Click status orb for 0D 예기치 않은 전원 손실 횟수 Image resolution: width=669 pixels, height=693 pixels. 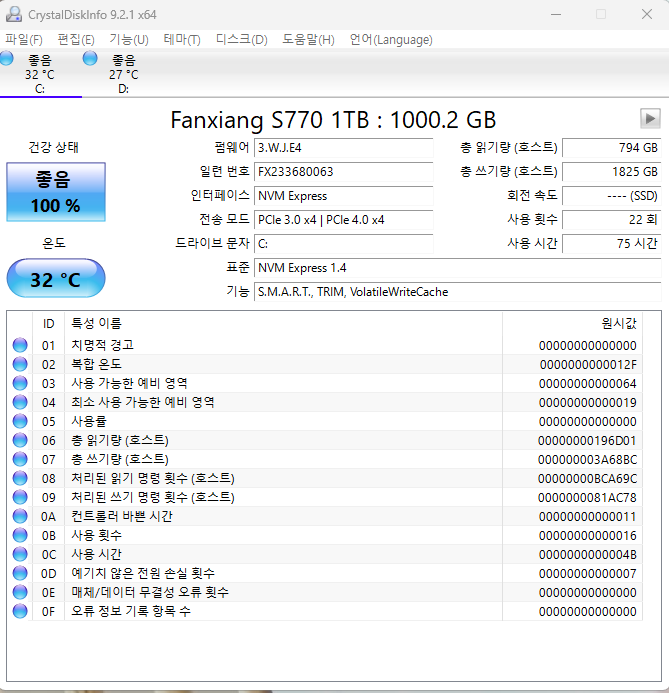tap(20, 573)
